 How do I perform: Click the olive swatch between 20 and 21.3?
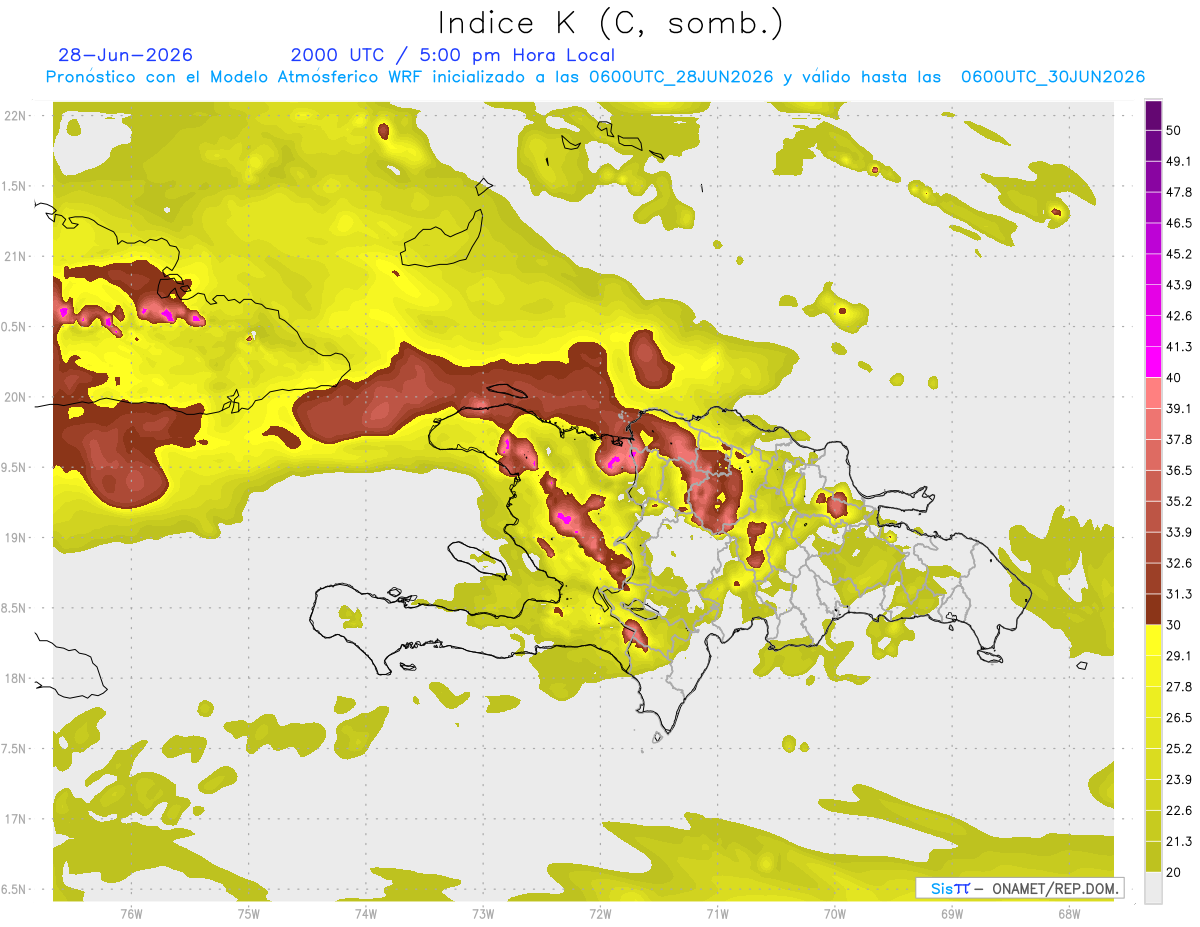1153,856
